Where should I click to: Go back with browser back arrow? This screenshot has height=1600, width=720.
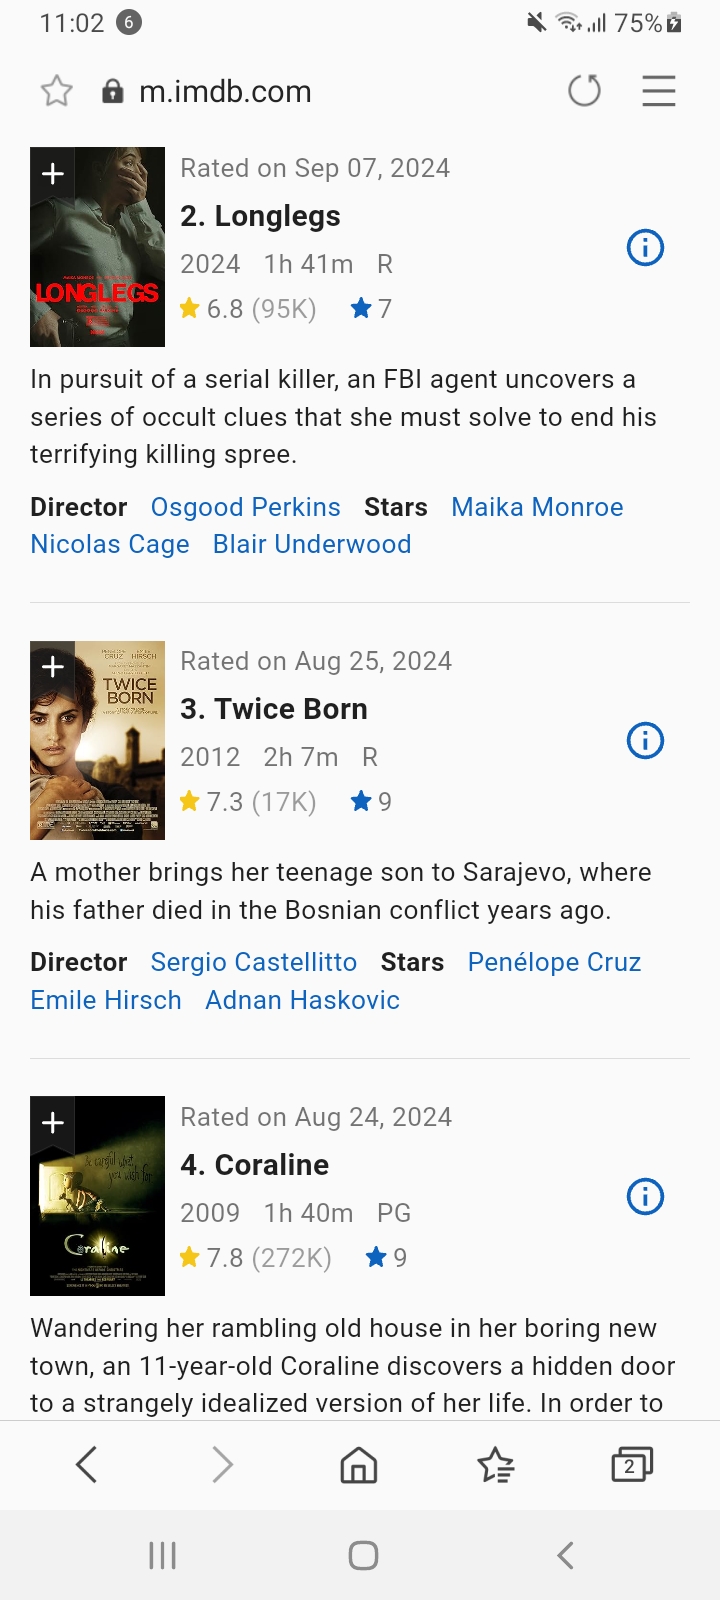click(87, 1465)
